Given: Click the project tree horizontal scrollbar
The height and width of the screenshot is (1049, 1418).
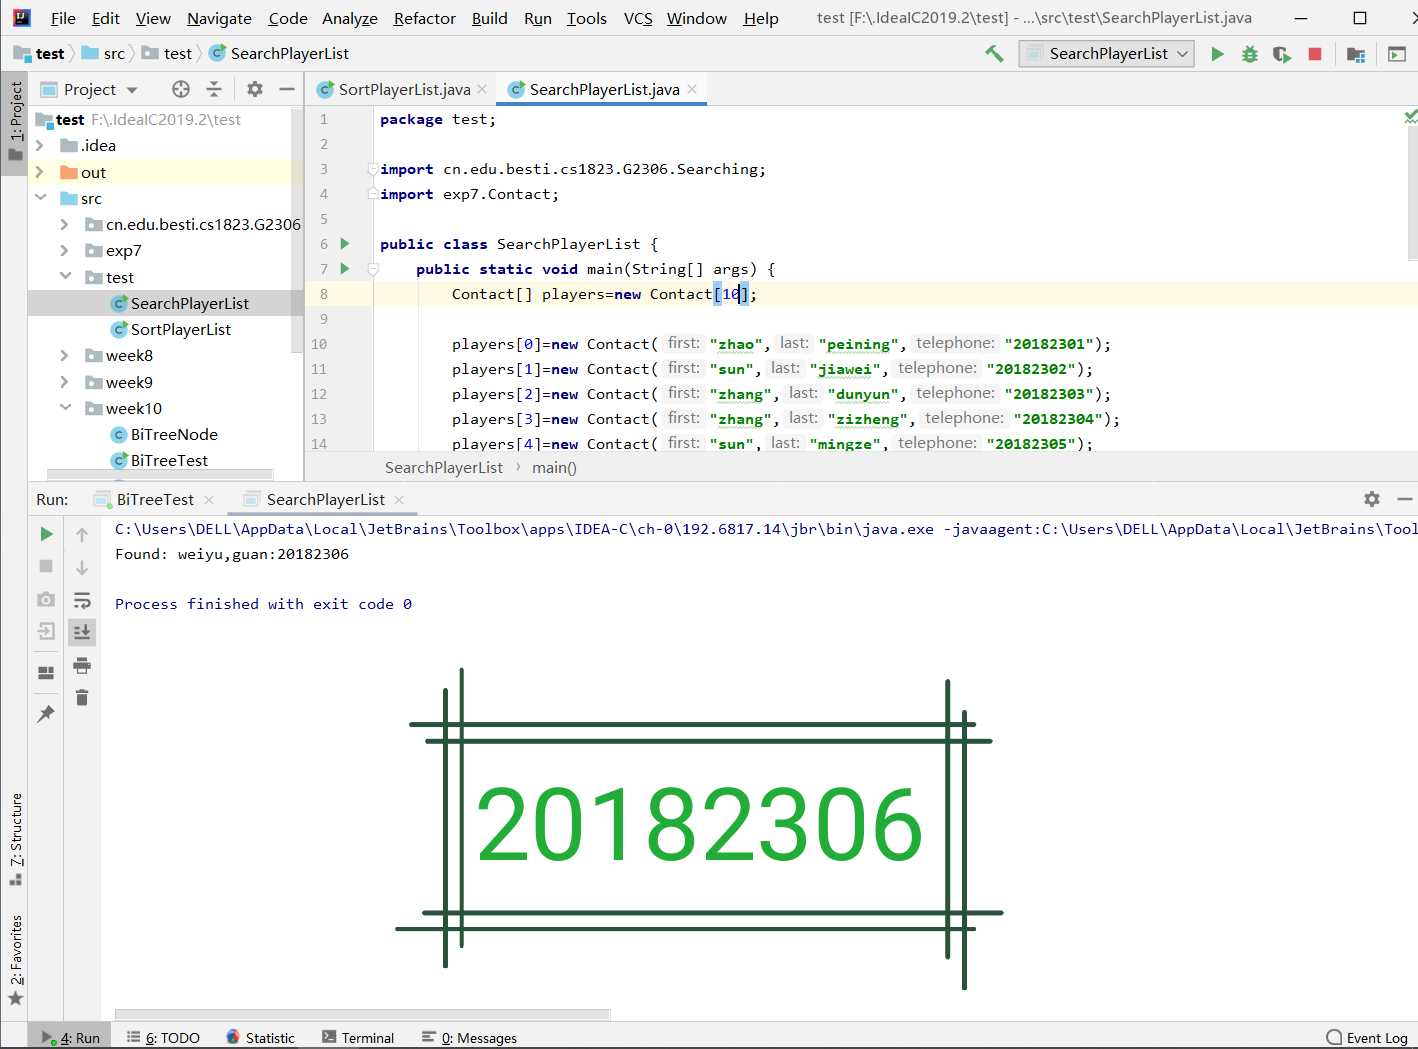Looking at the screenshot, I should 160,474.
